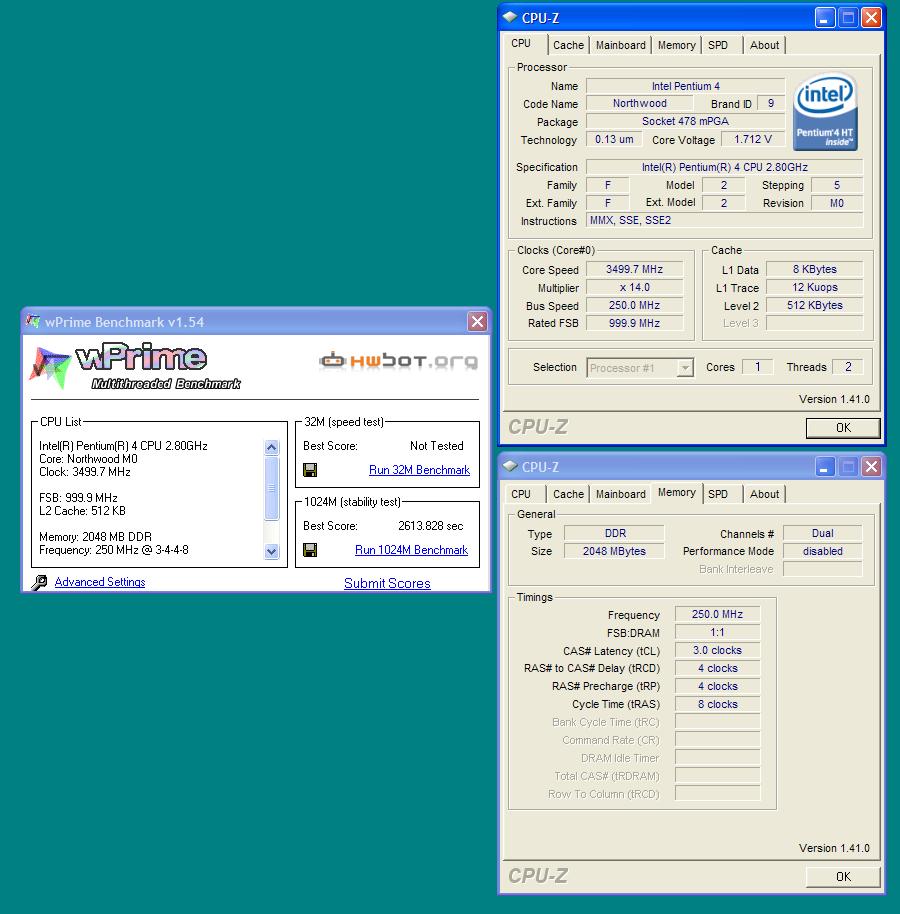This screenshot has width=900, height=914.
Task: Click the floppy save icon beside Run 32M Benchmark
Action: coord(310,470)
